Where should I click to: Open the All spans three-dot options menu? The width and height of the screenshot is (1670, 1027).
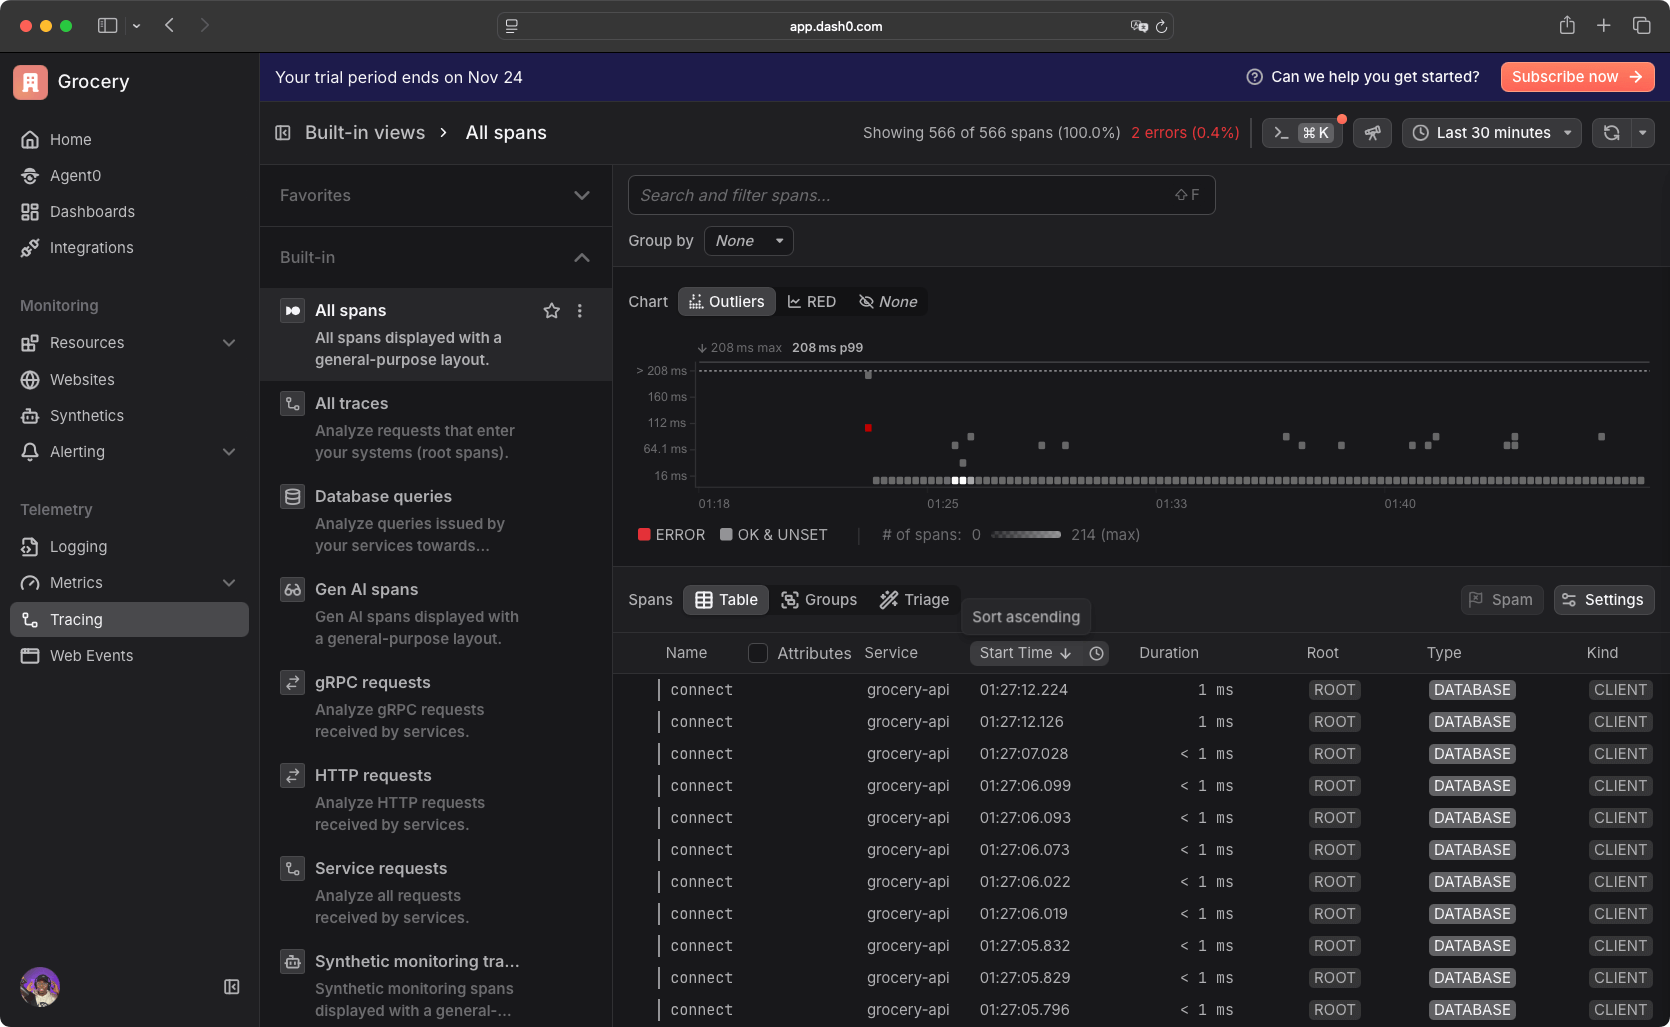(x=580, y=311)
